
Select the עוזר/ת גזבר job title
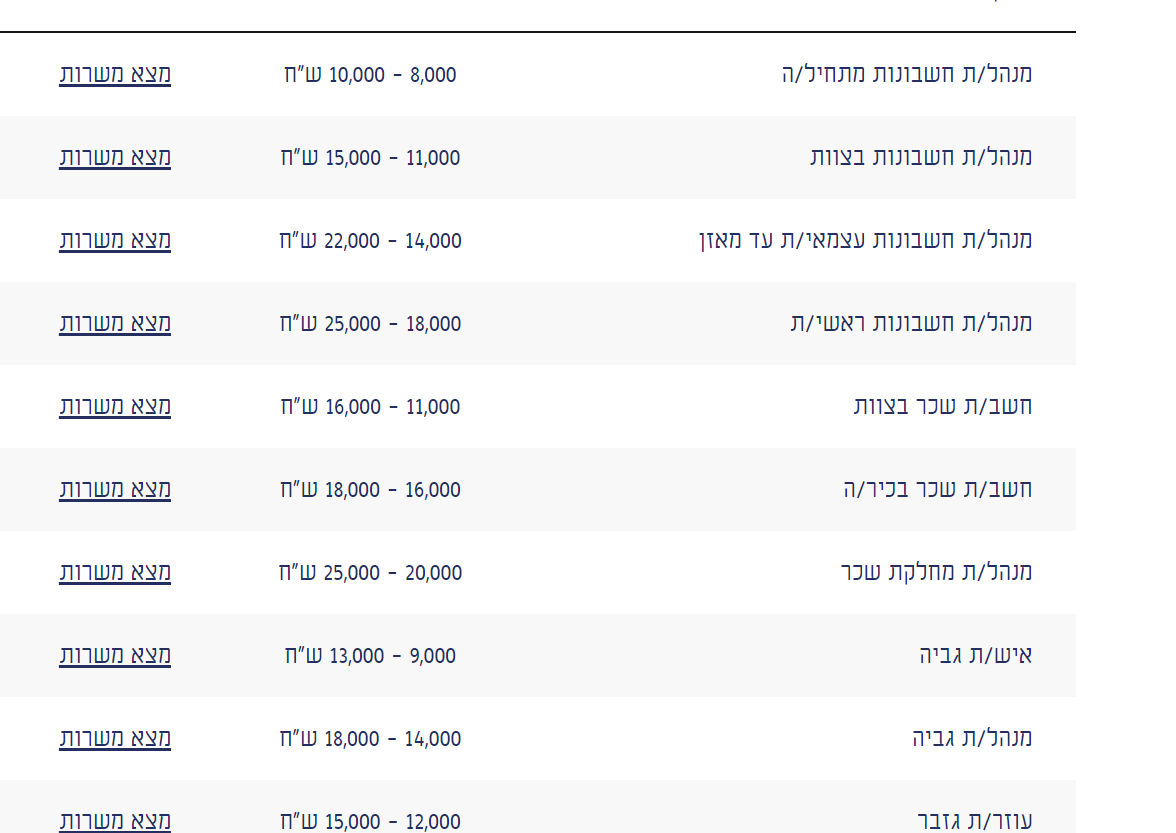pyautogui.click(x=974, y=821)
